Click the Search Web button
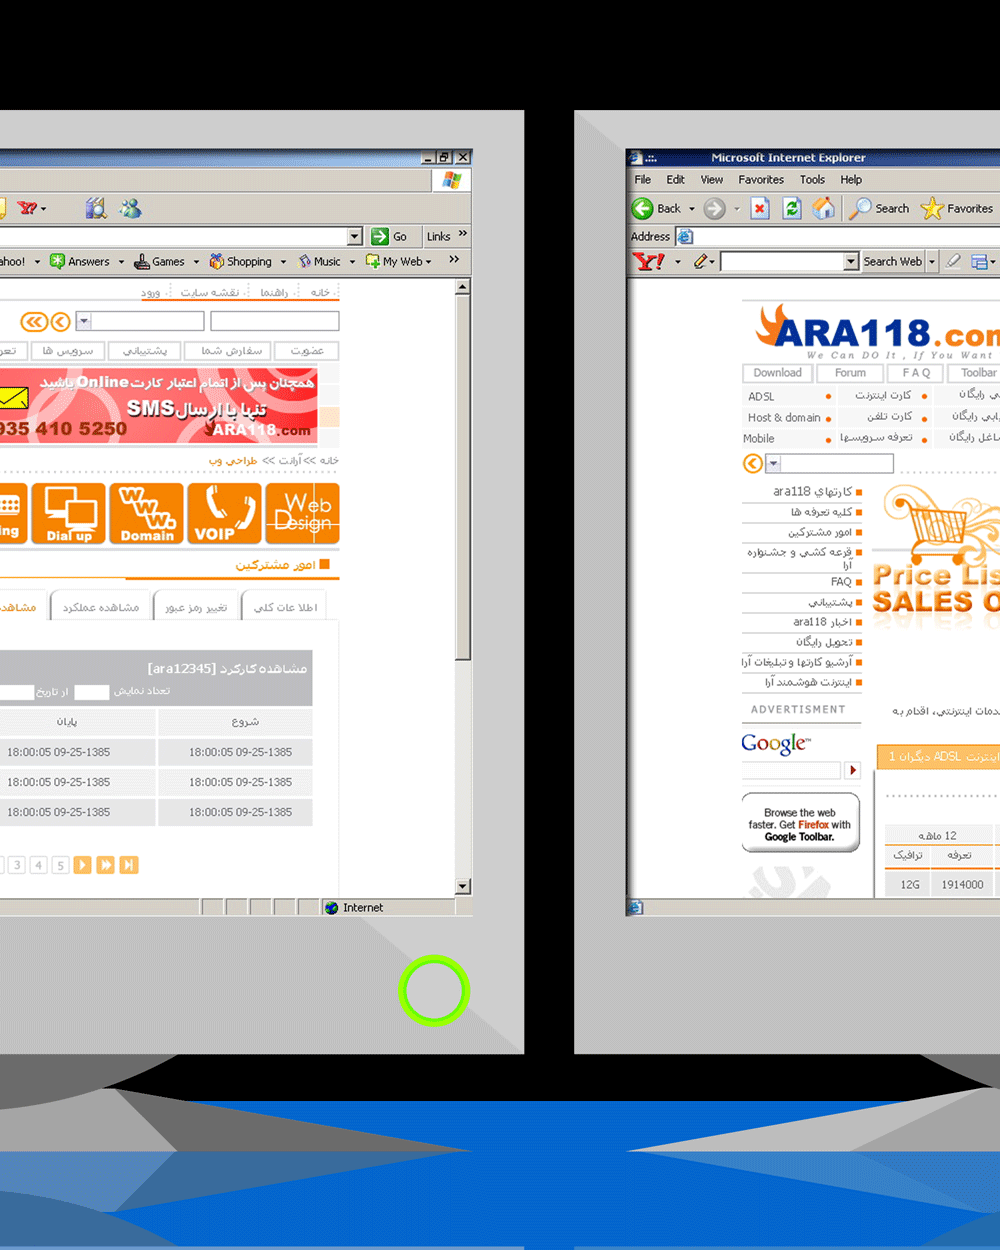 click(892, 261)
